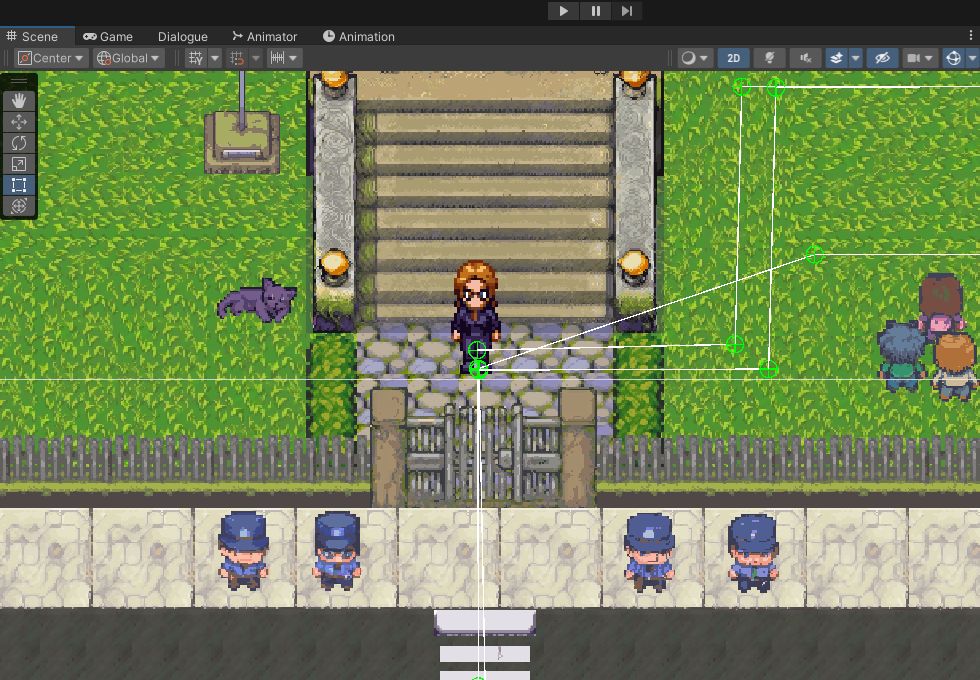Switch to the Game tab

[108, 37]
